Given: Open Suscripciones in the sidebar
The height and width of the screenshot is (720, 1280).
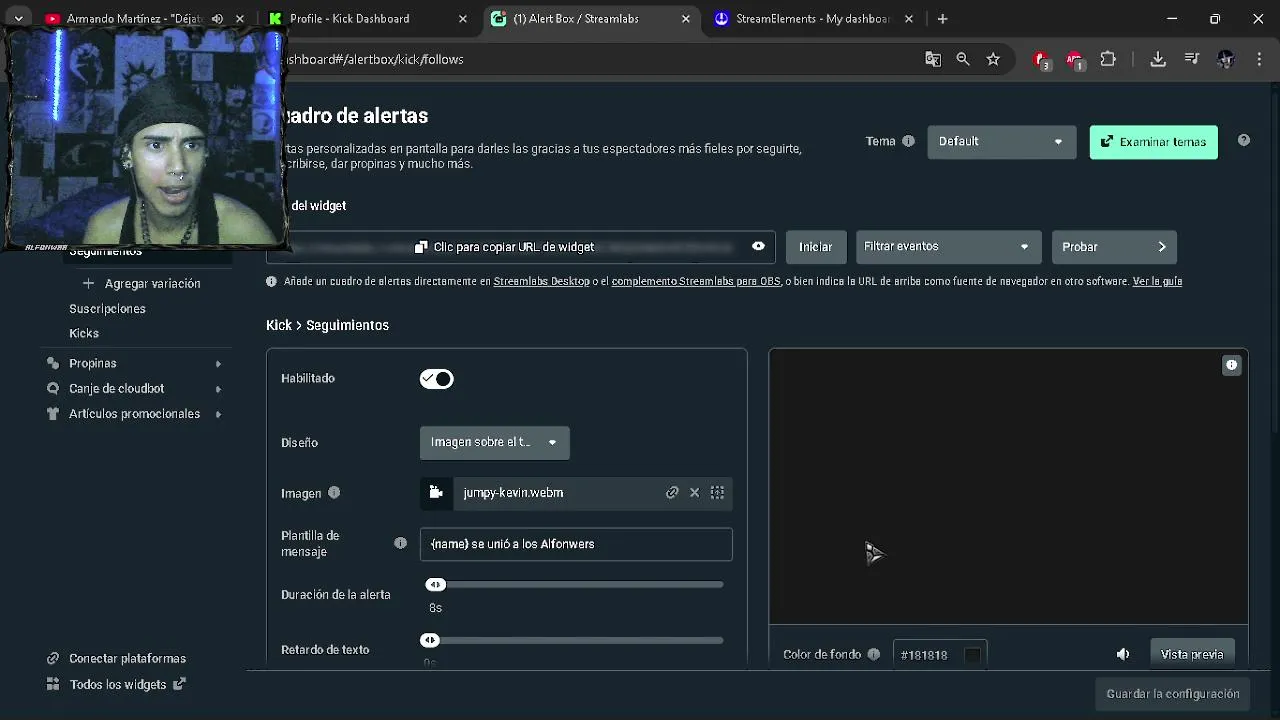Looking at the screenshot, I should 107,308.
